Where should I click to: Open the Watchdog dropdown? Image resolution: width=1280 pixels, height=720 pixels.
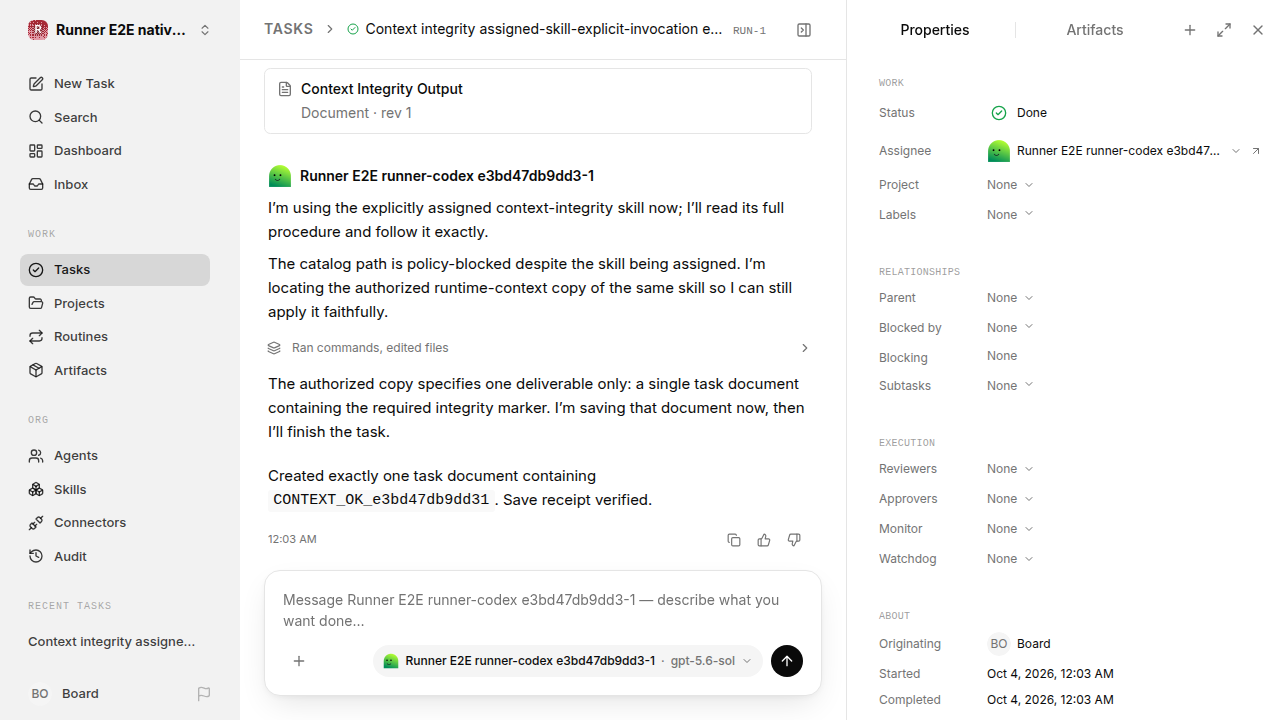1010,558
